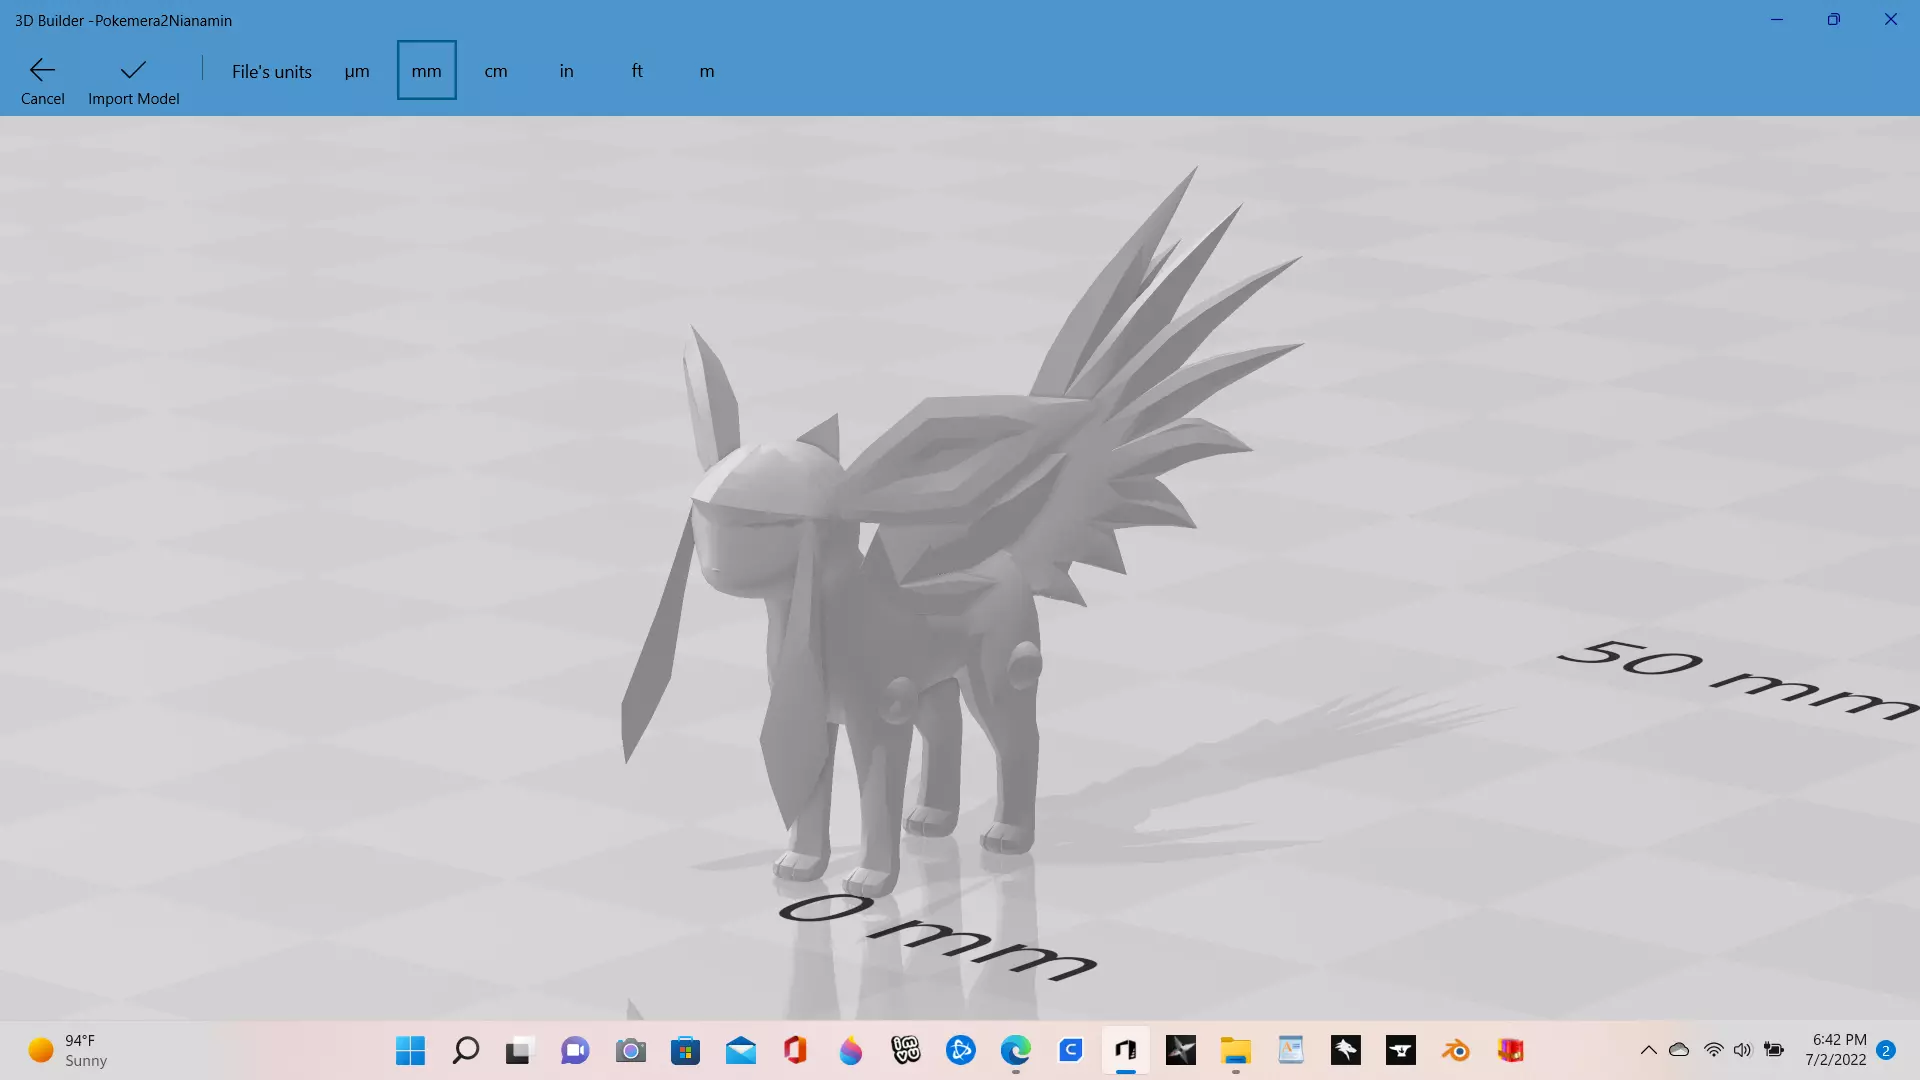Open the document viewer taskbar icon
The height and width of the screenshot is (1080, 1920).
point(1291,1050)
